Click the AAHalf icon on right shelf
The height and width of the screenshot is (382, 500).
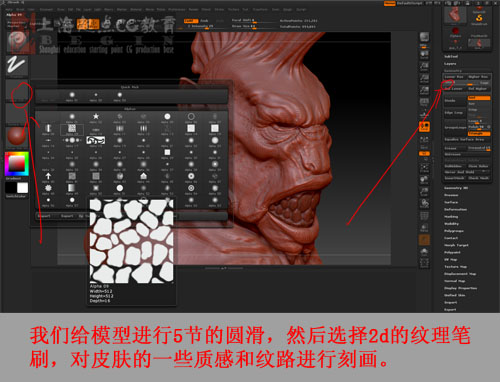424,90
